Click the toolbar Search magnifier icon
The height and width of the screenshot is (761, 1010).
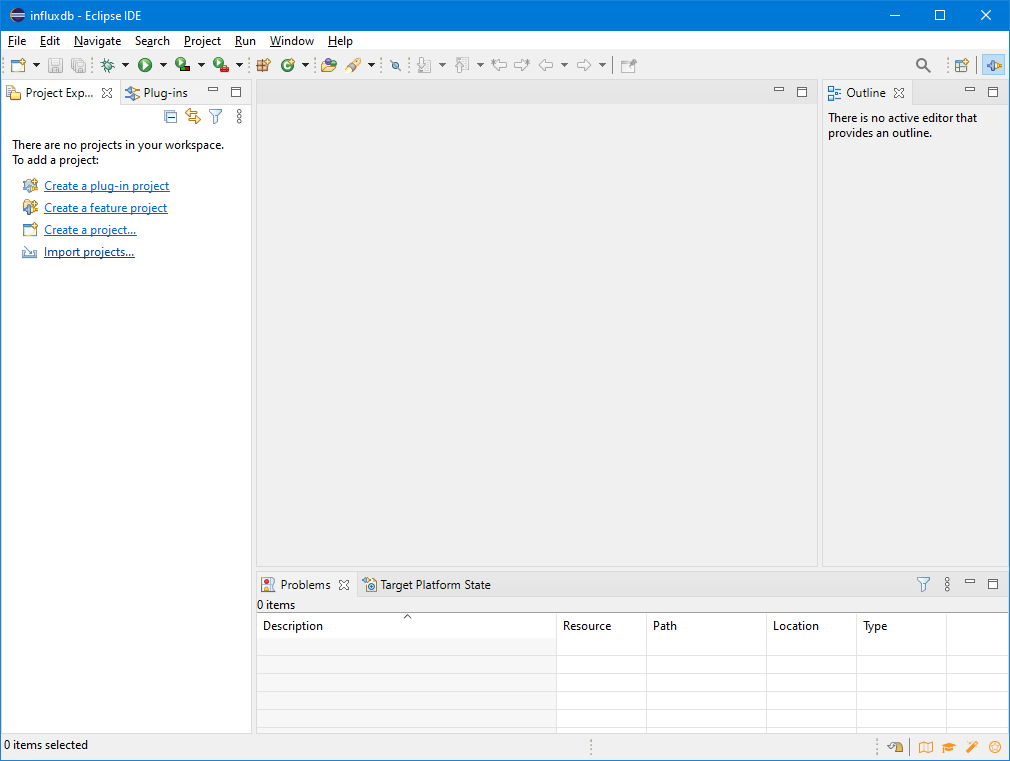point(923,65)
